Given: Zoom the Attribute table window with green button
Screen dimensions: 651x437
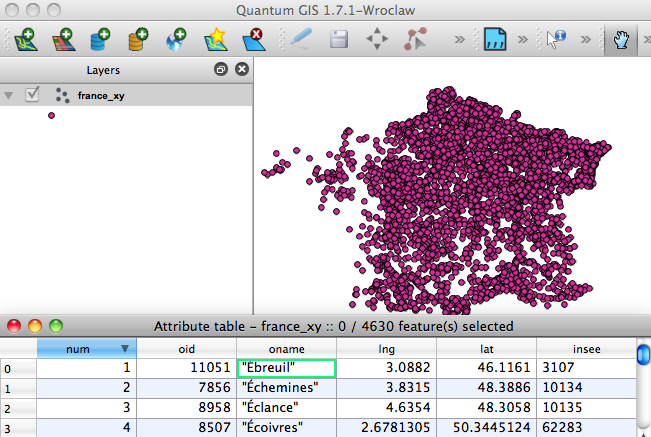Looking at the screenshot, I should pos(56,327).
